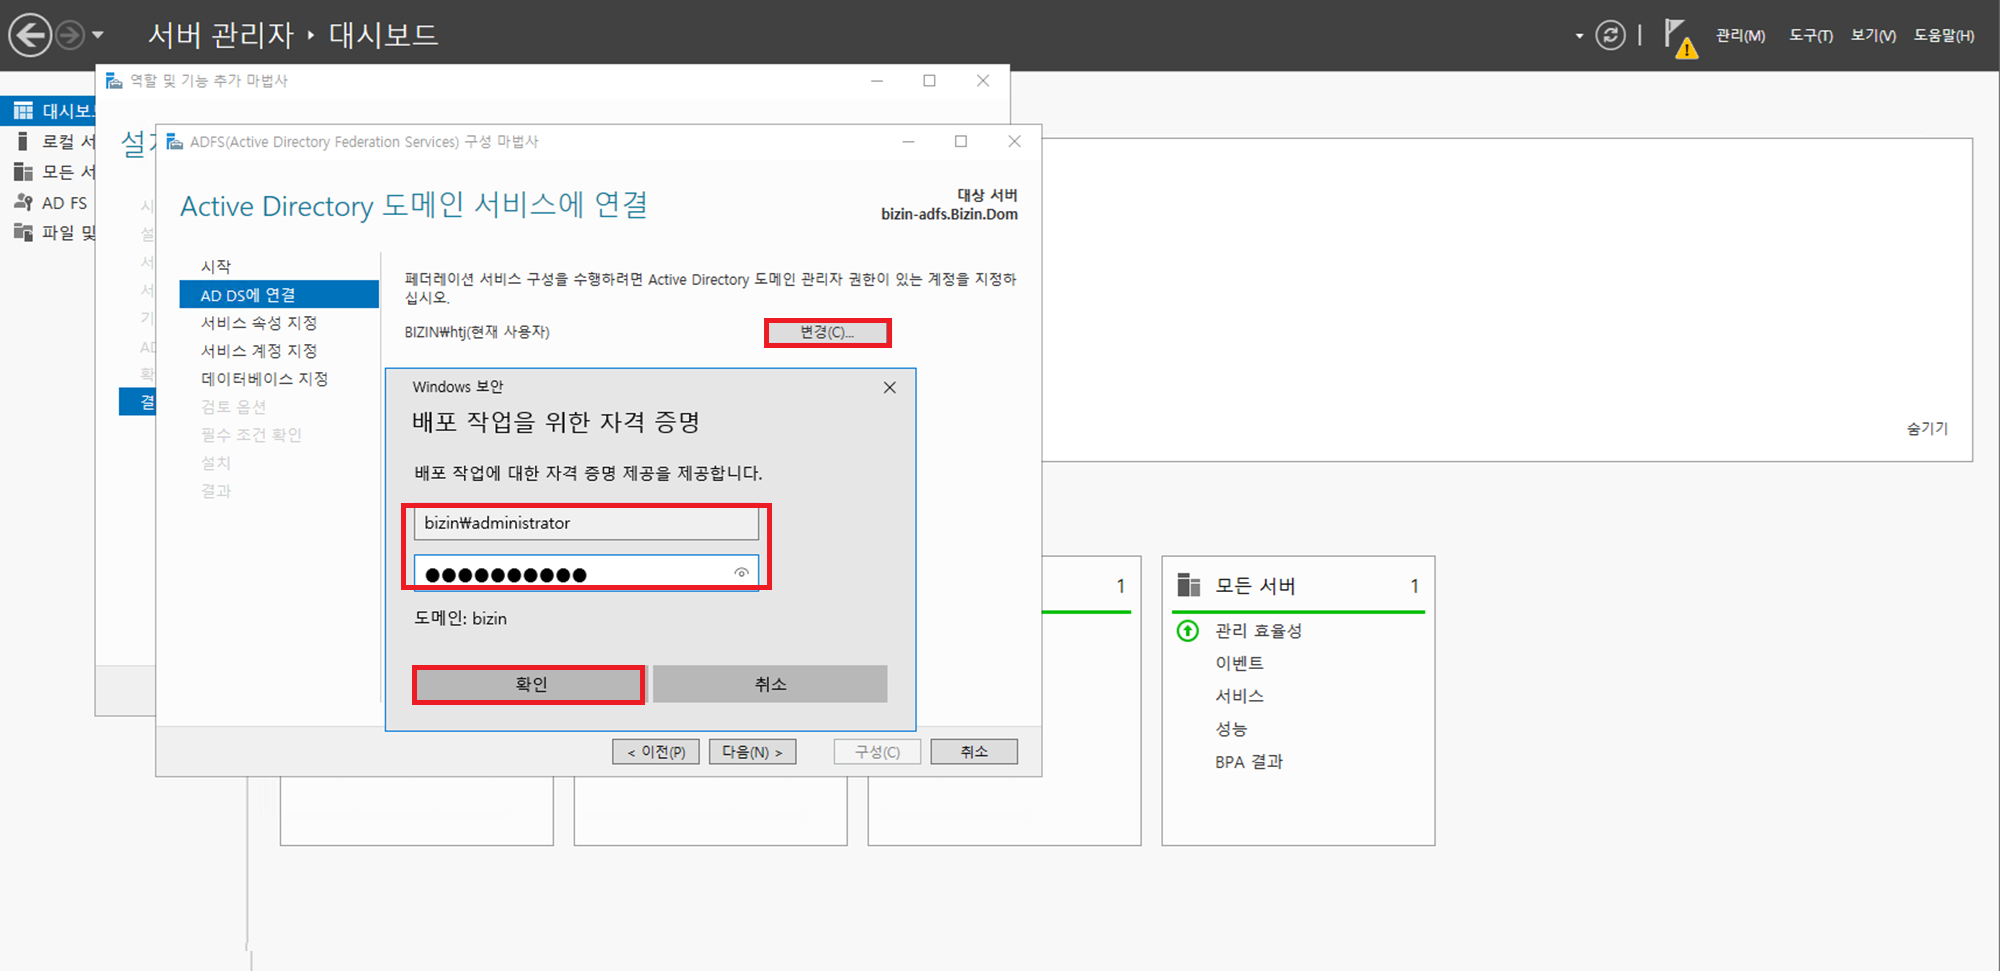This screenshot has height=971, width=2000.
Task: Open 관리 효율성 in 모든 서버 tile
Action: 1258,631
